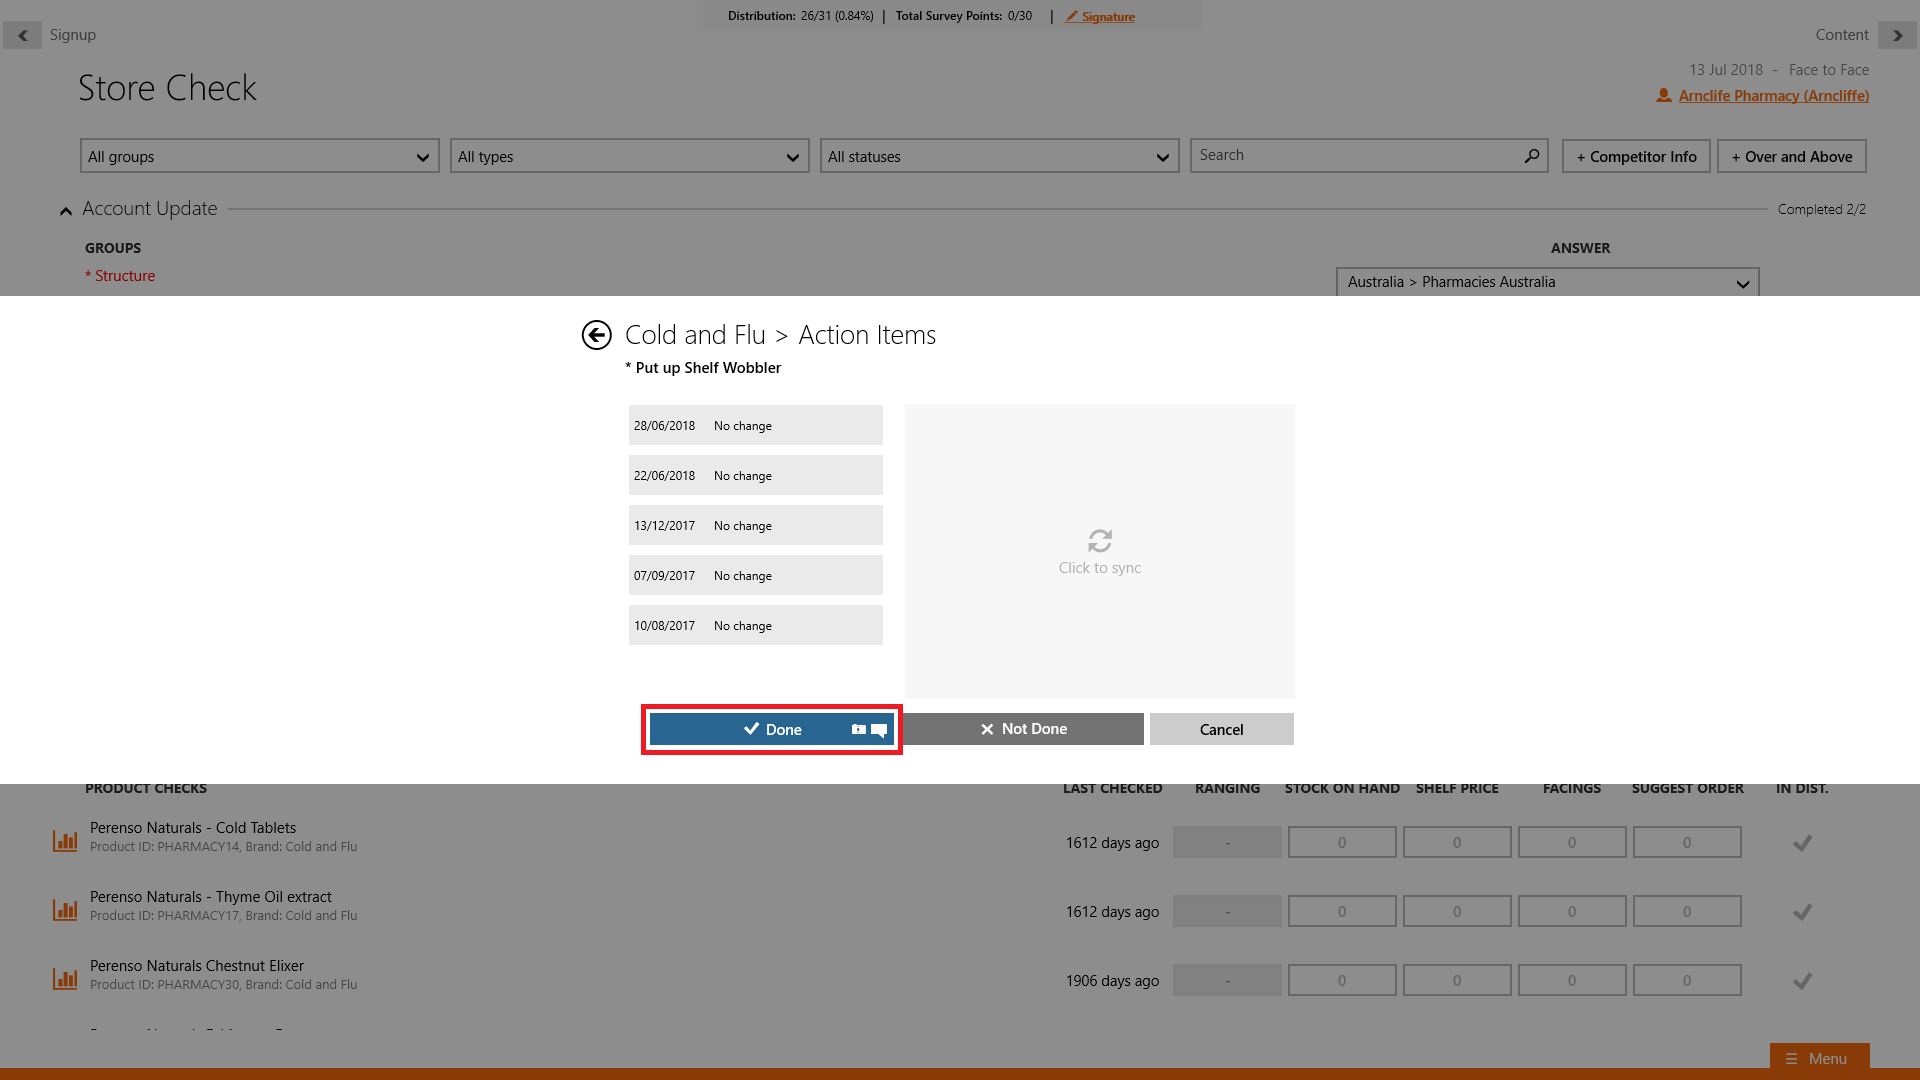Collapse the Account Update section
The width and height of the screenshot is (1920, 1080).
click(66, 210)
